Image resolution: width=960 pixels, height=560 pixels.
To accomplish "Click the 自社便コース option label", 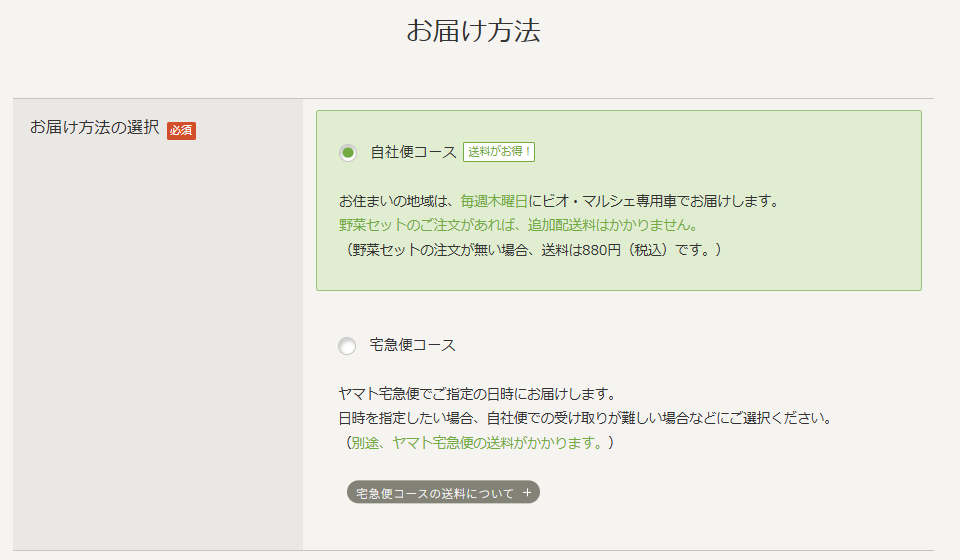I will tap(413, 152).
